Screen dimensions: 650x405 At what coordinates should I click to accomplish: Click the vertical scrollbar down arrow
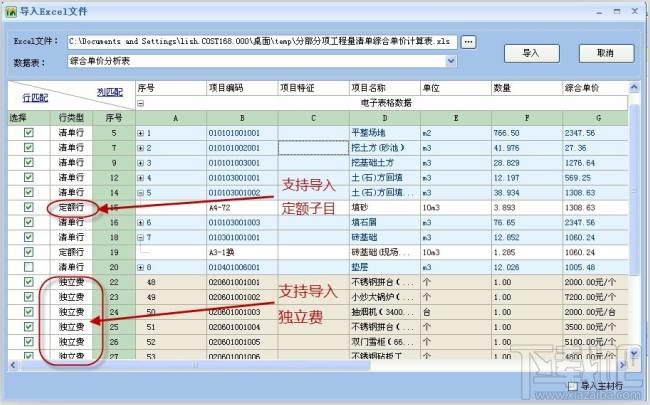point(634,354)
